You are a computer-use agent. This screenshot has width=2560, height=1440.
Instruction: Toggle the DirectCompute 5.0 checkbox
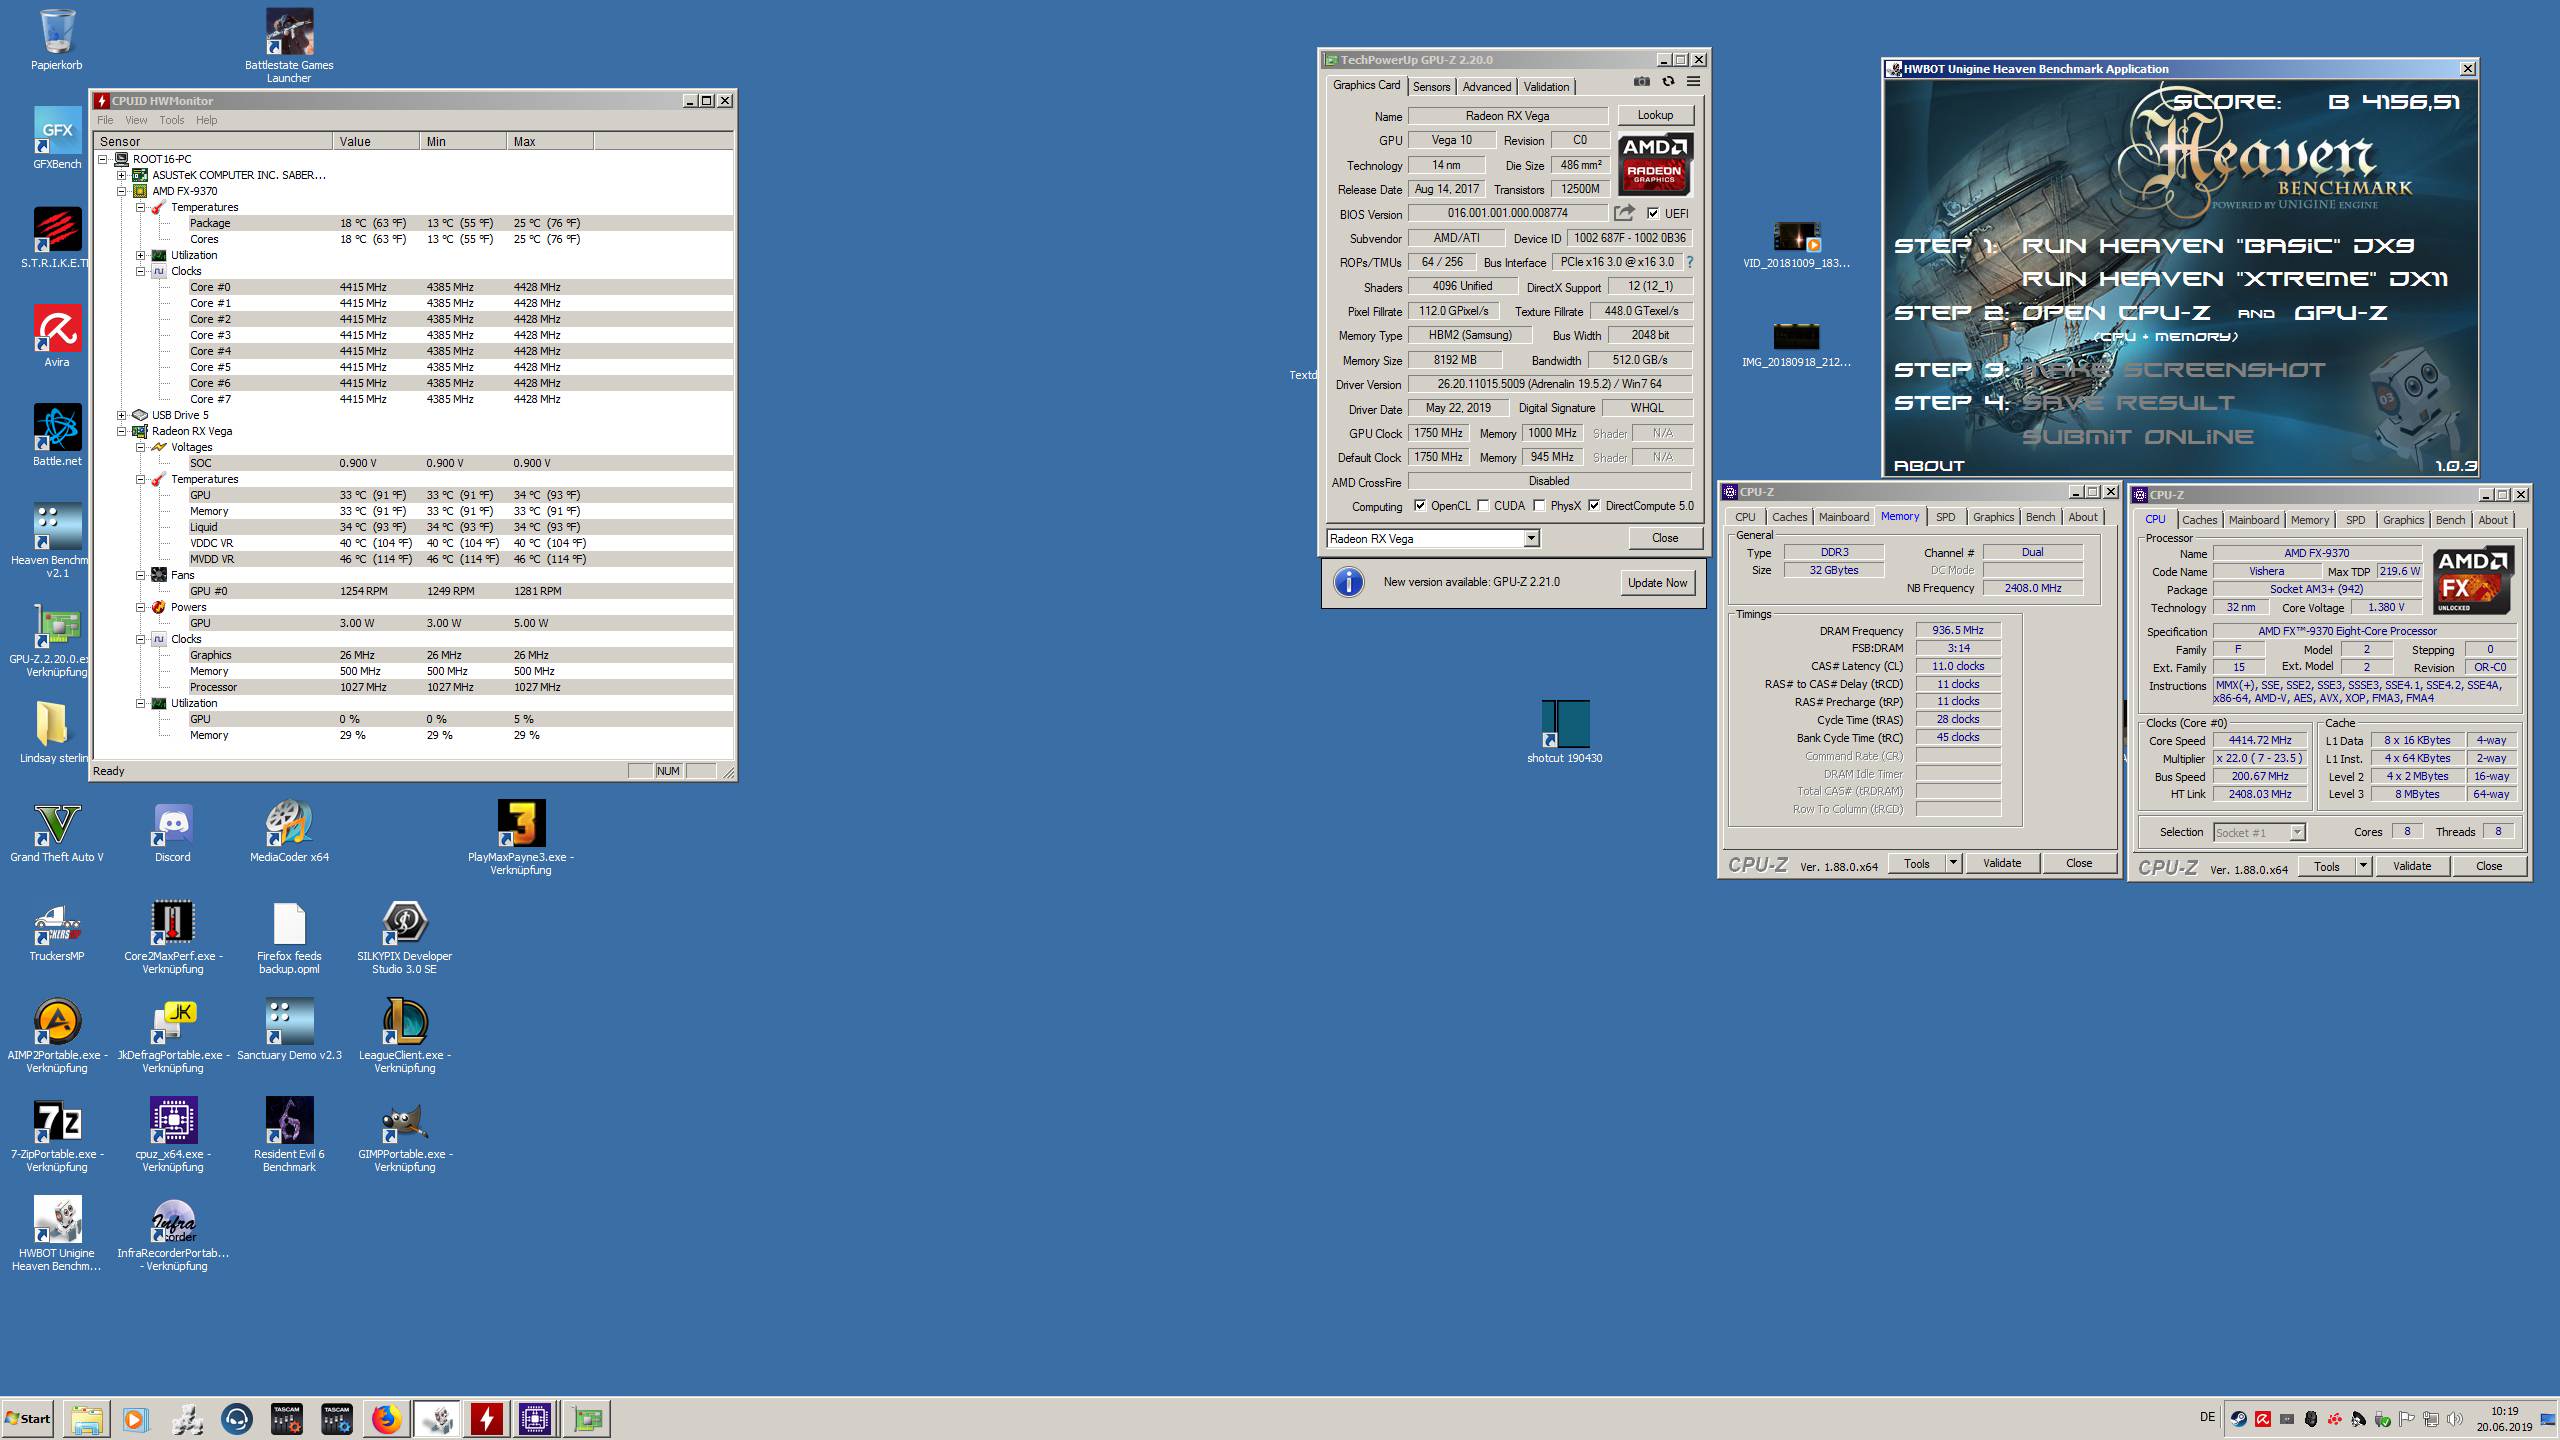1594,506
